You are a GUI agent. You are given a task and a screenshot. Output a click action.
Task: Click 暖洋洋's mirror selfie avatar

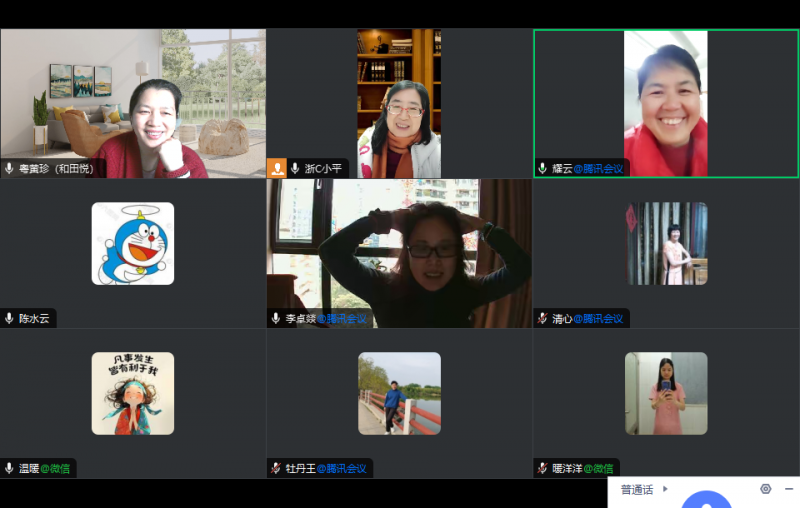pos(666,393)
